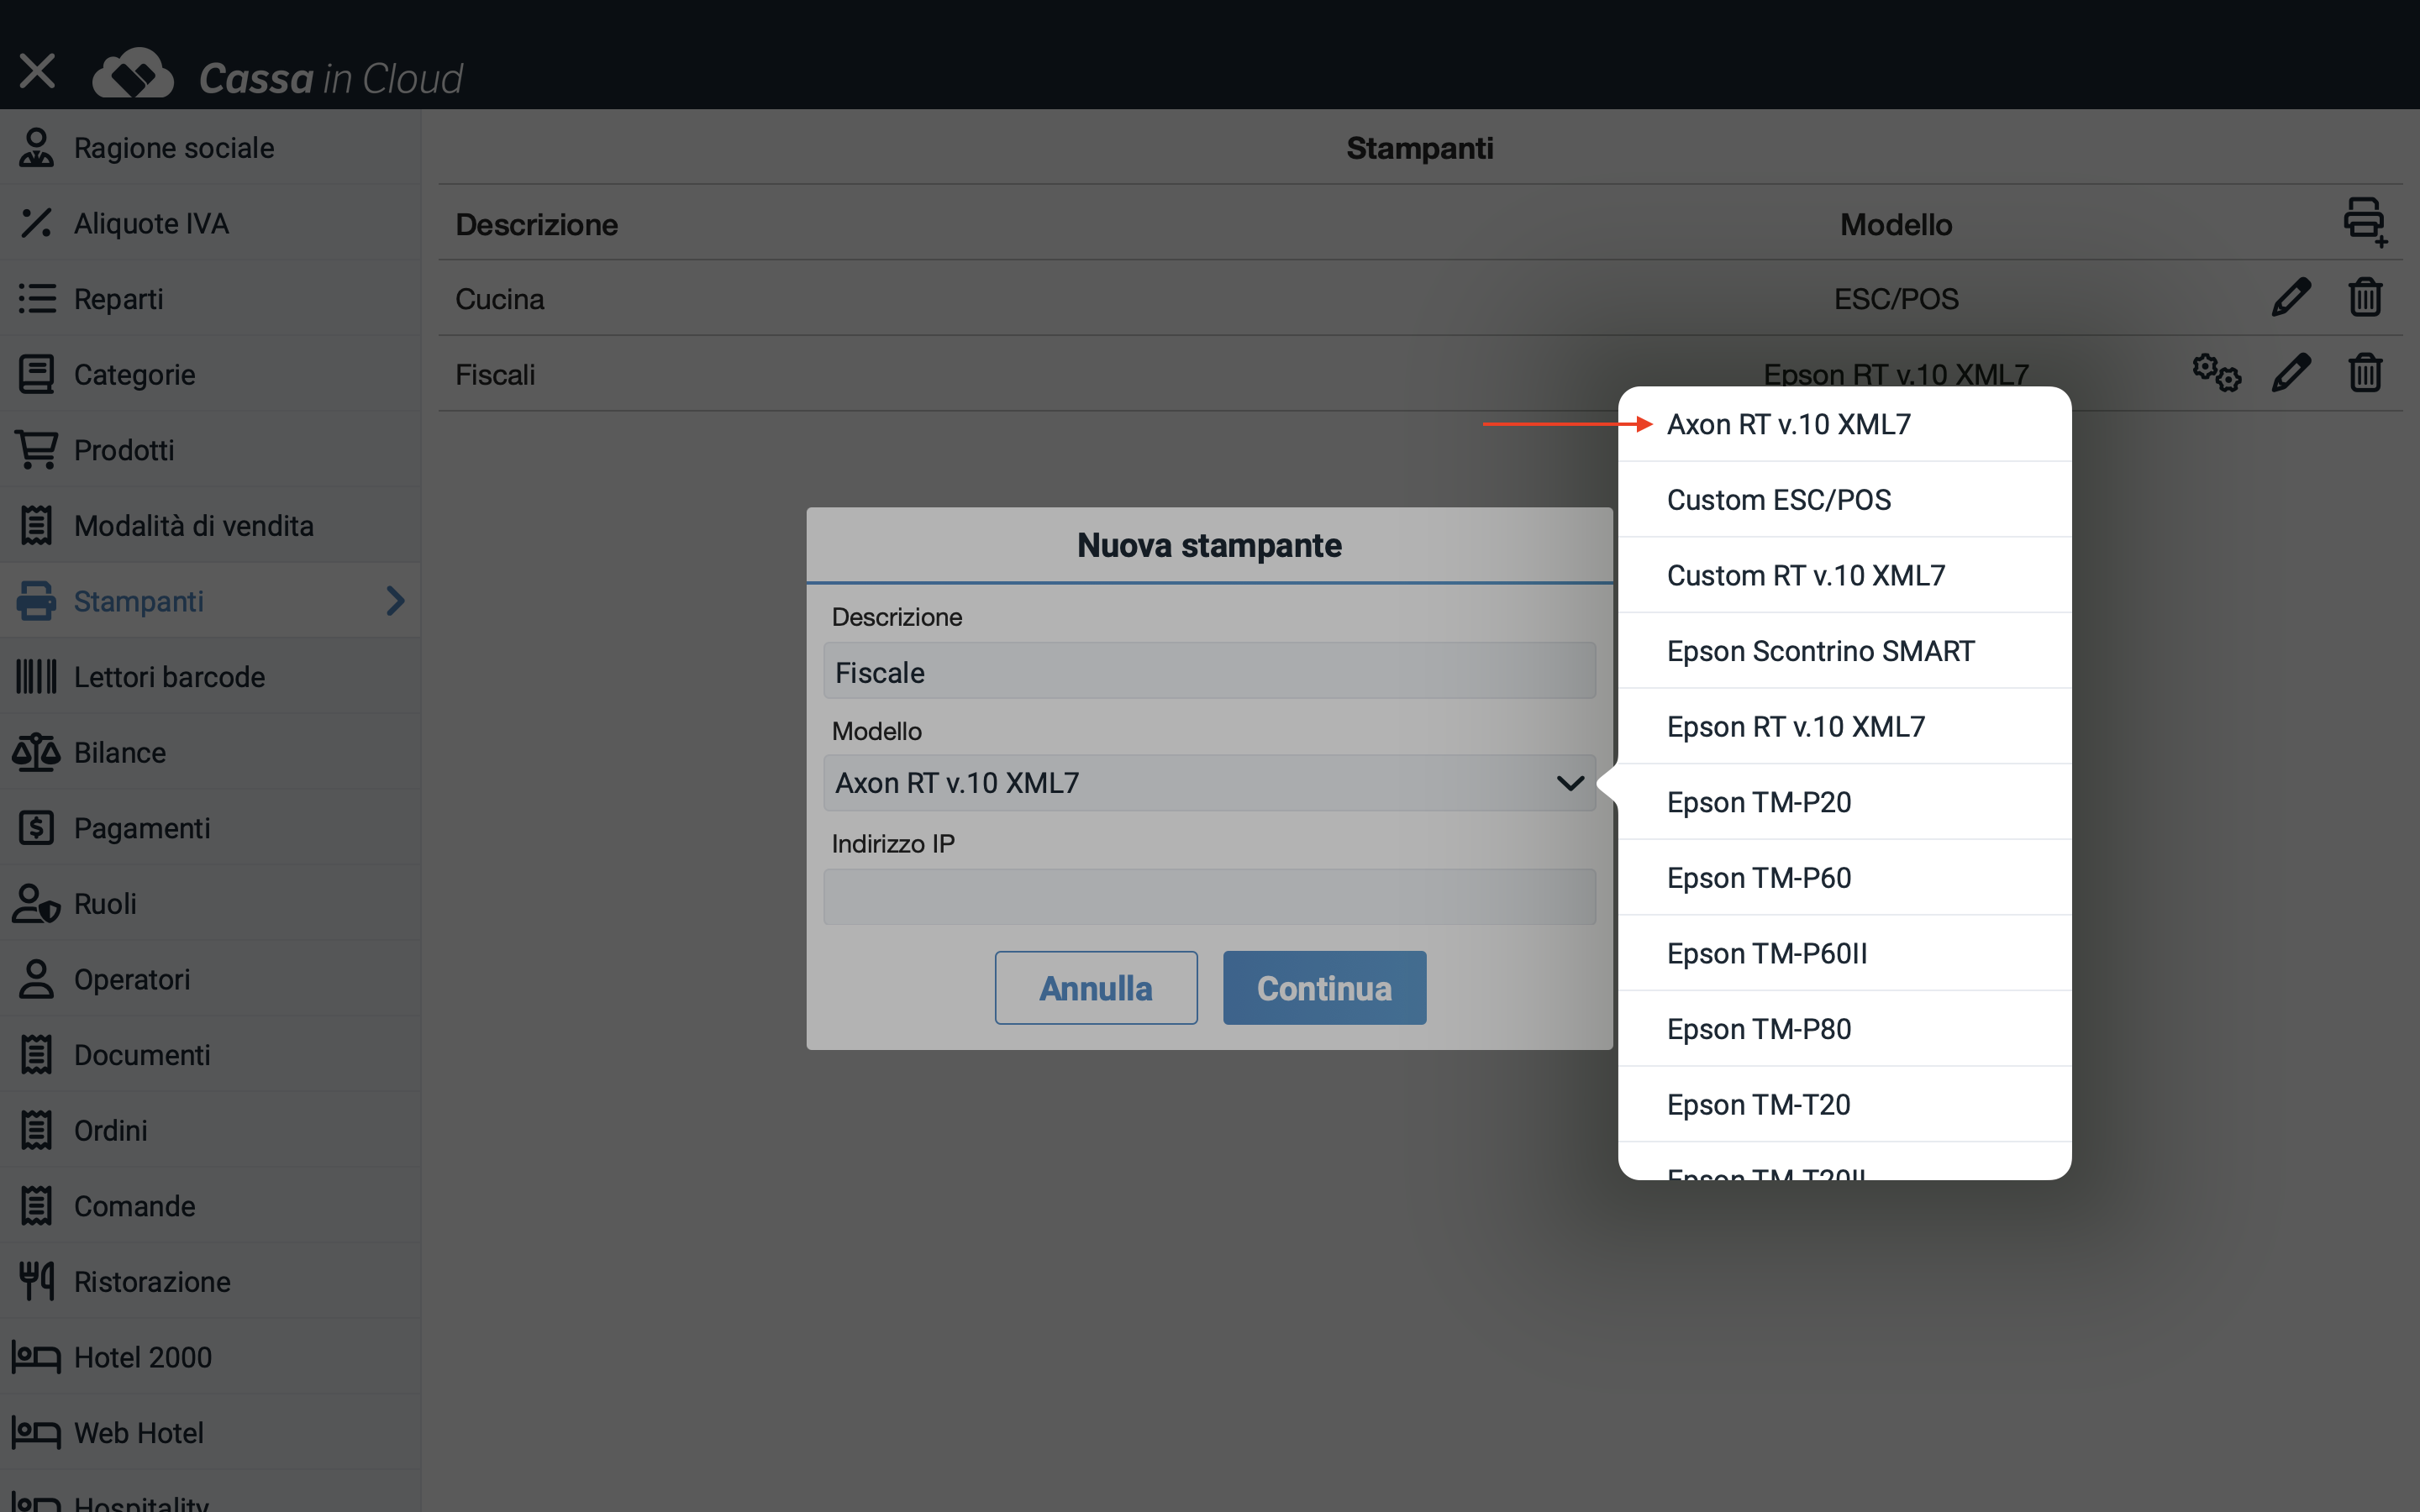Select Epson TM-P80 option
The height and width of the screenshot is (1512, 2420).
coord(1758,1029)
